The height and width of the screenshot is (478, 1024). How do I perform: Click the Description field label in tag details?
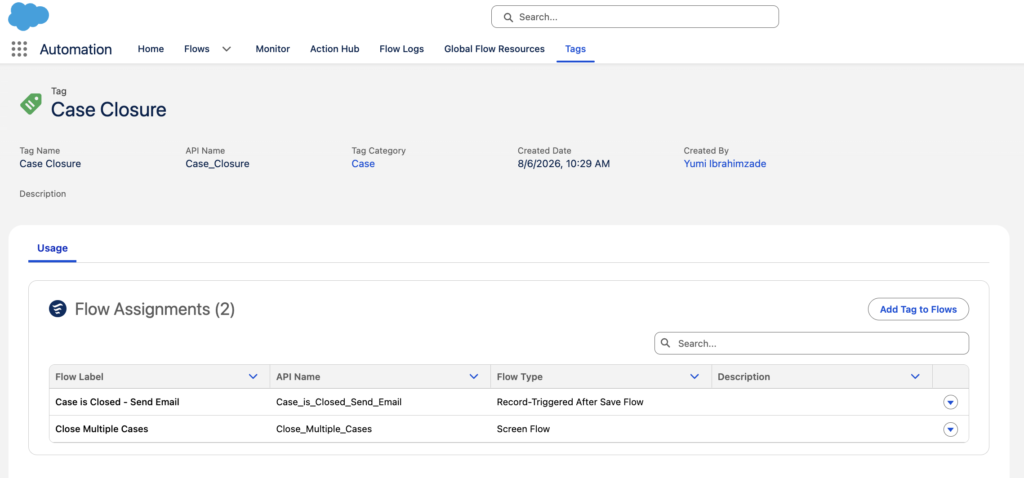pos(42,194)
